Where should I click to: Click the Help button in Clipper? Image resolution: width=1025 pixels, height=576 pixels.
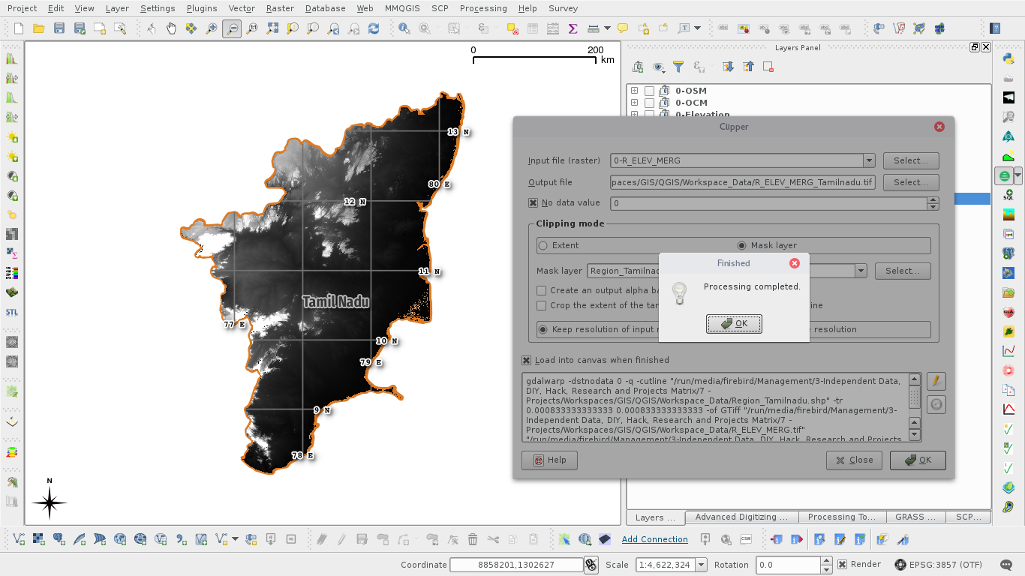click(x=550, y=460)
